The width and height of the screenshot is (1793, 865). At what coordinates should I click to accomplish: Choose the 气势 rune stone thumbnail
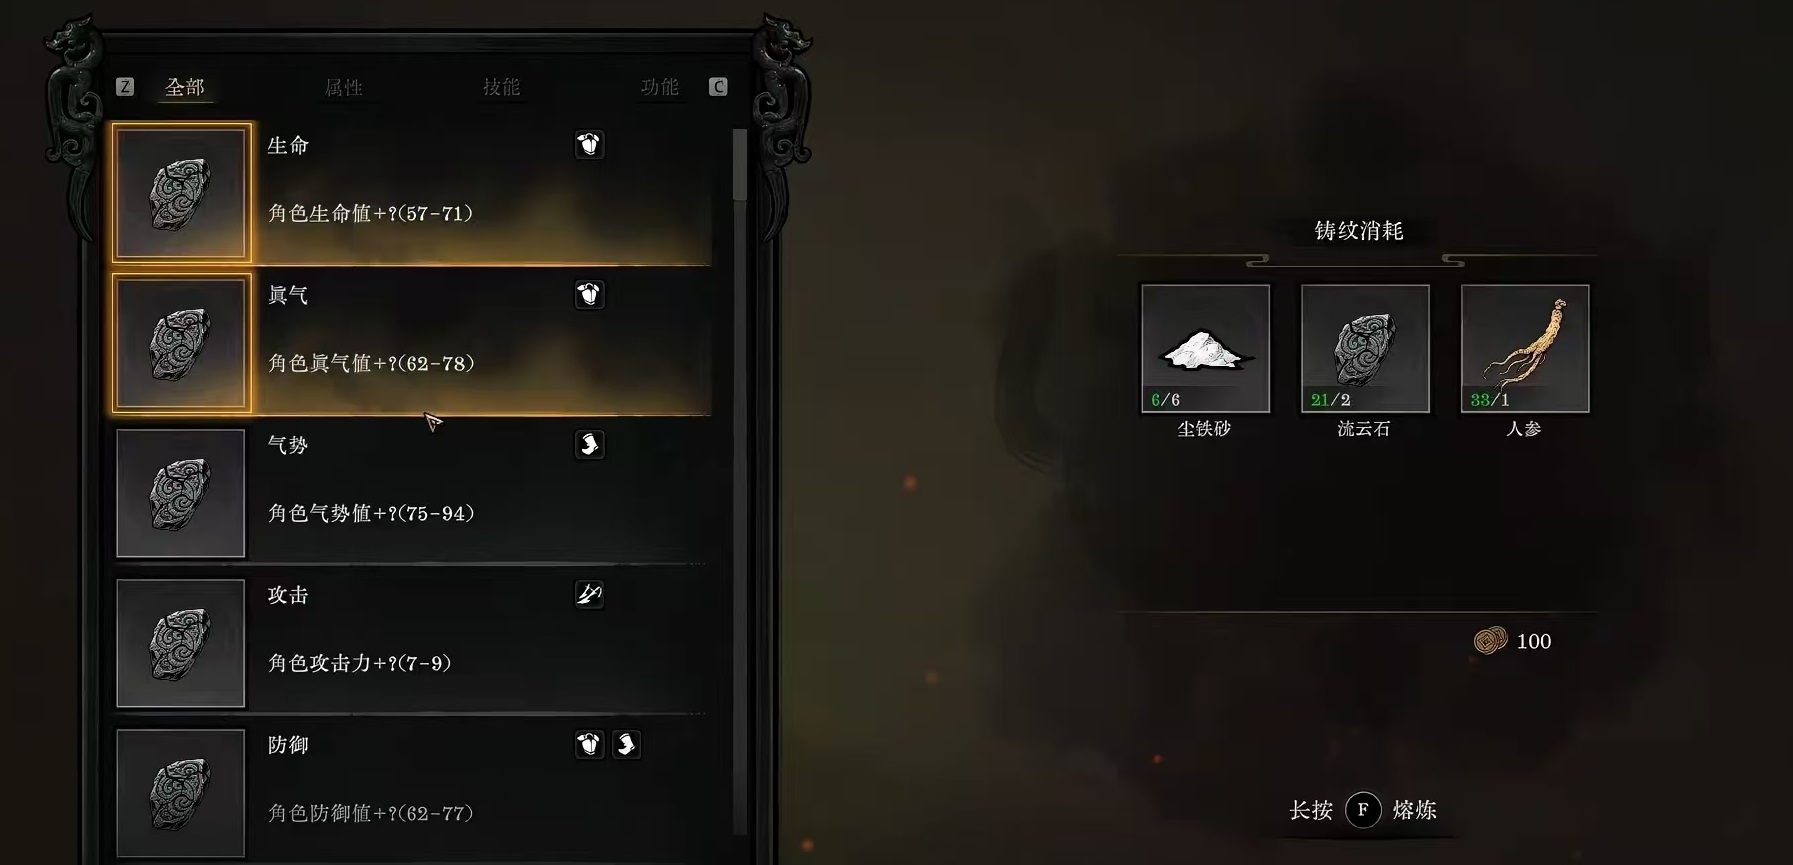pos(181,493)
